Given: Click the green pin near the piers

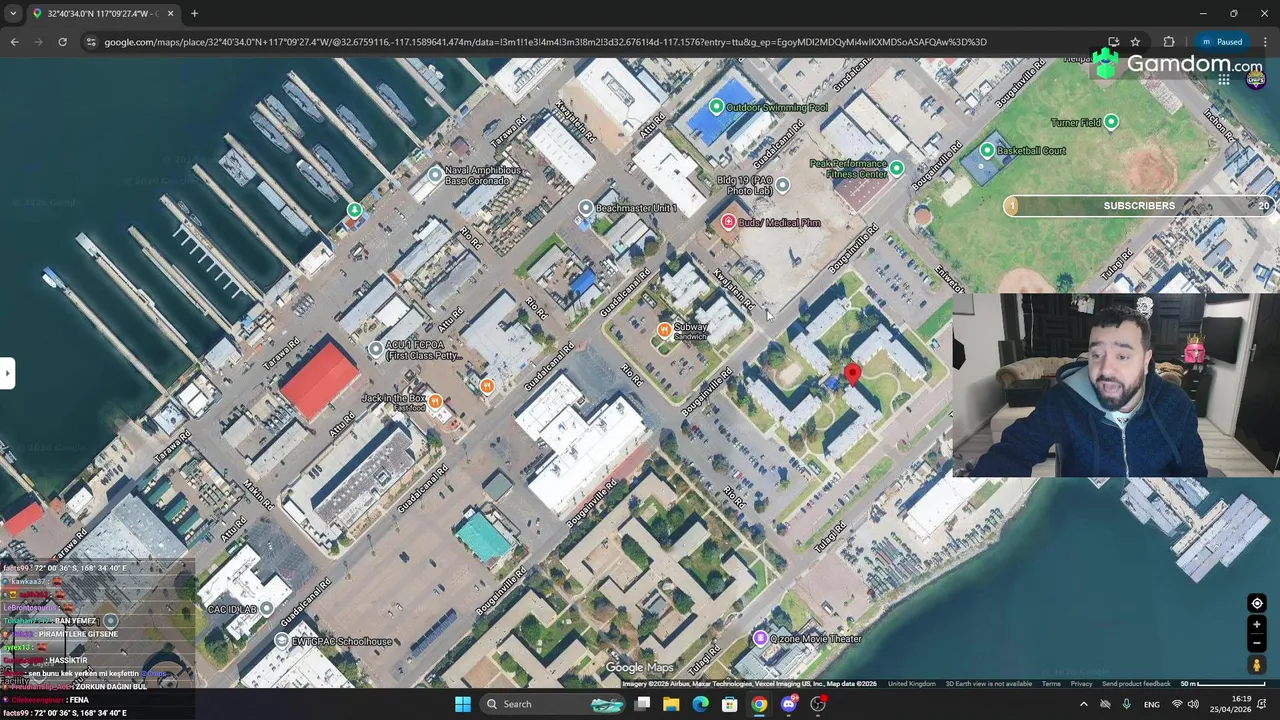Looking at the screenshot, I should click(354, 210).
